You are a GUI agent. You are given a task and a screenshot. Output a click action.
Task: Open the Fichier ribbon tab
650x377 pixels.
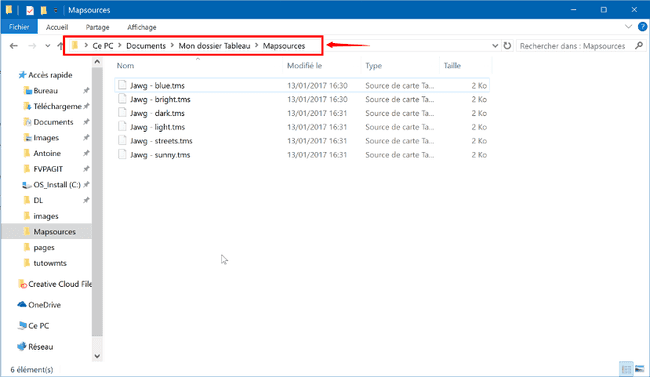(19, 27)
